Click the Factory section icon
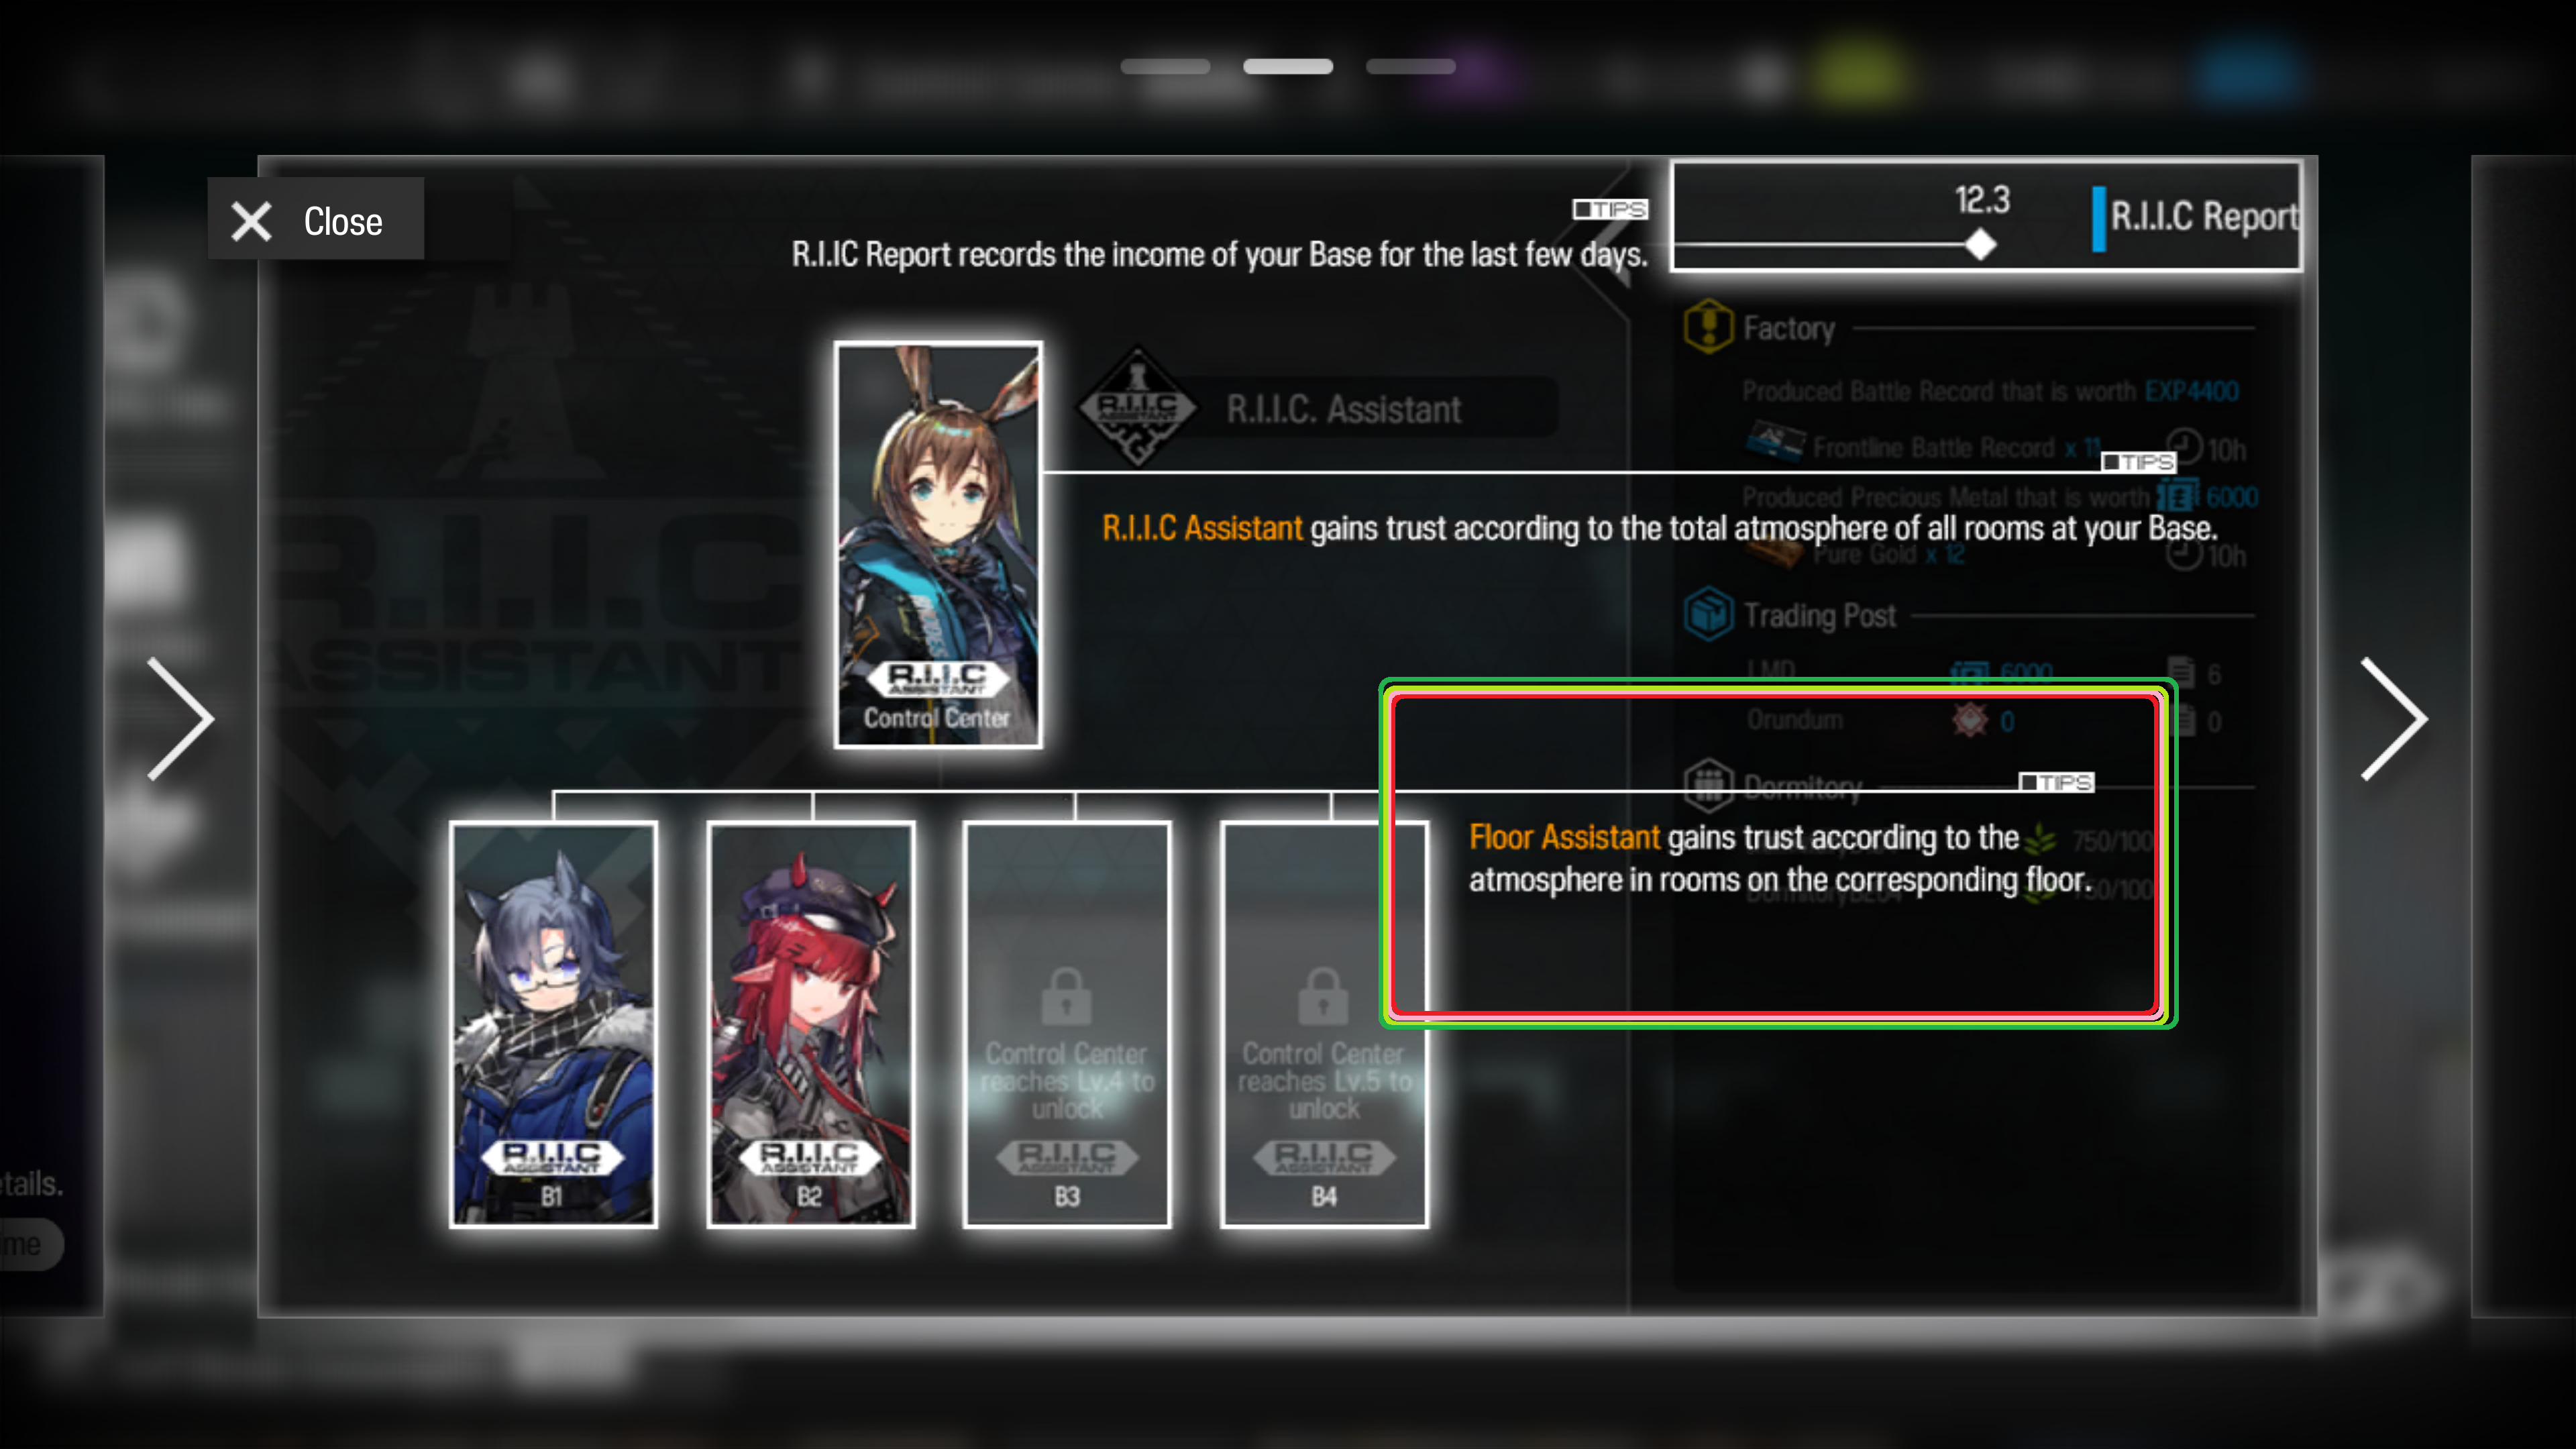Screen dimensions: 2576x1449 pos(1708,327)
